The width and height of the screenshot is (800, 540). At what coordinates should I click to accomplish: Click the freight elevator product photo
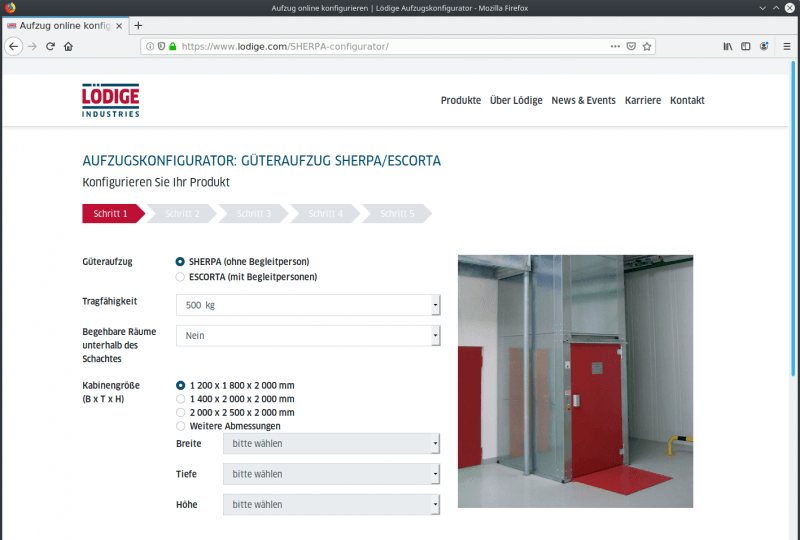[575, 381]
